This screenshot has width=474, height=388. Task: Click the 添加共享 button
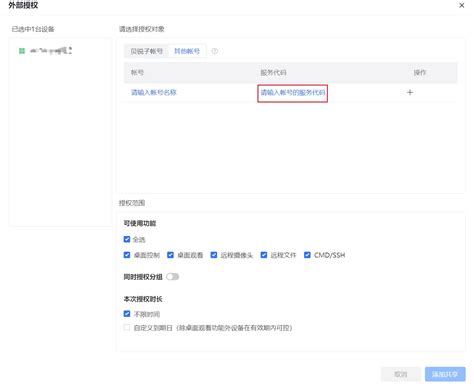[x=445, y=374]
